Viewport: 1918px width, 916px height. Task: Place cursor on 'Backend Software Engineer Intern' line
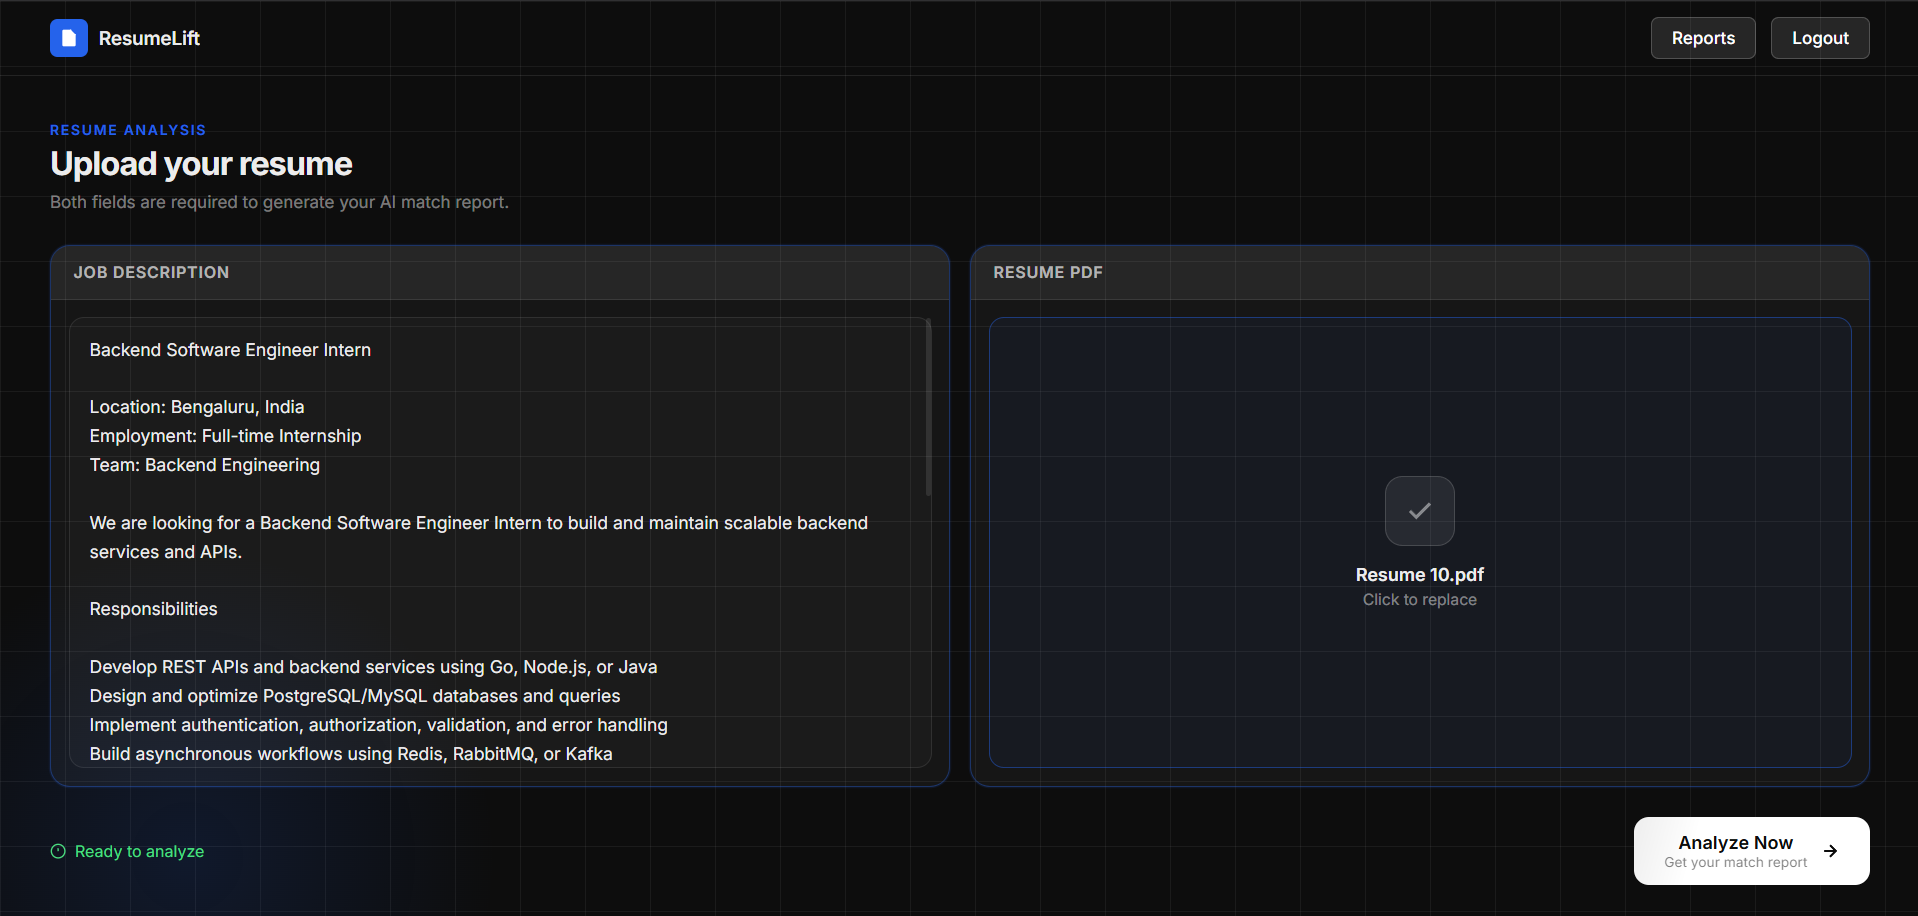[230, 350]
